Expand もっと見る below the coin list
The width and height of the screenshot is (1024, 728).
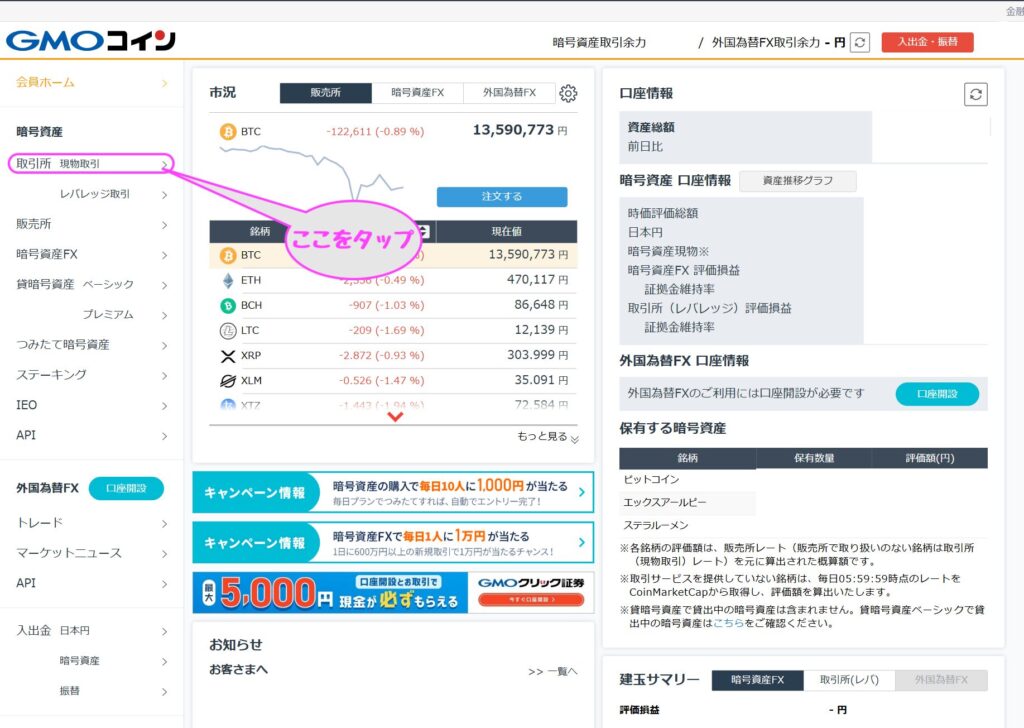pos(547,437)
